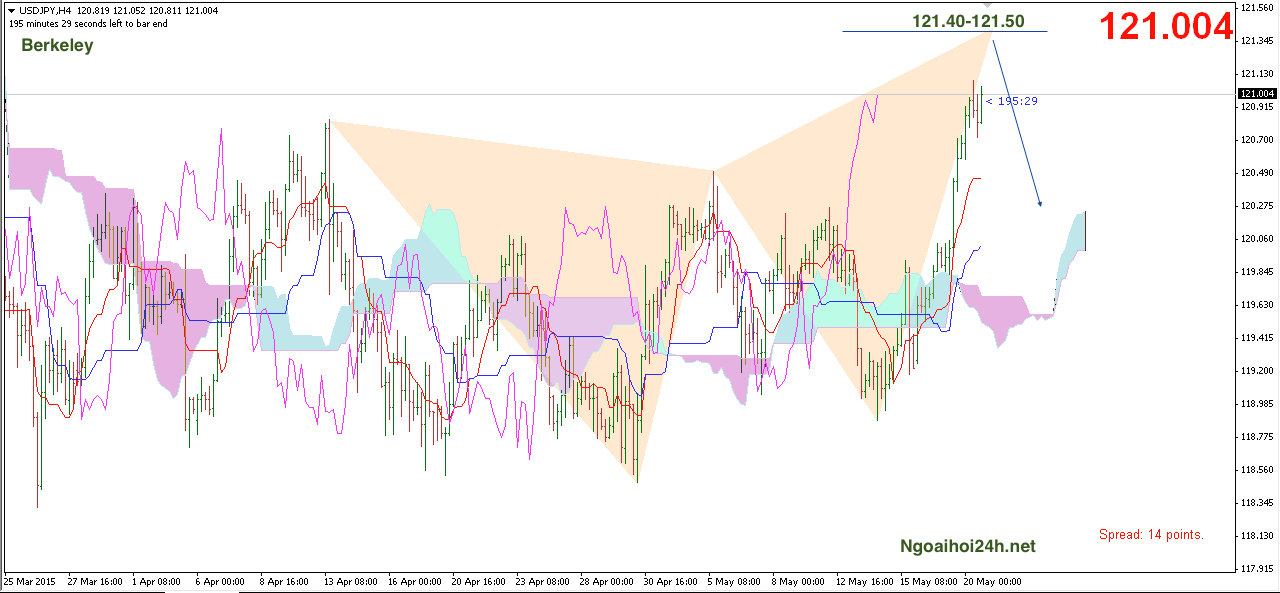Select the blue downward arrow's arrowhead

tap(1039, 202)
